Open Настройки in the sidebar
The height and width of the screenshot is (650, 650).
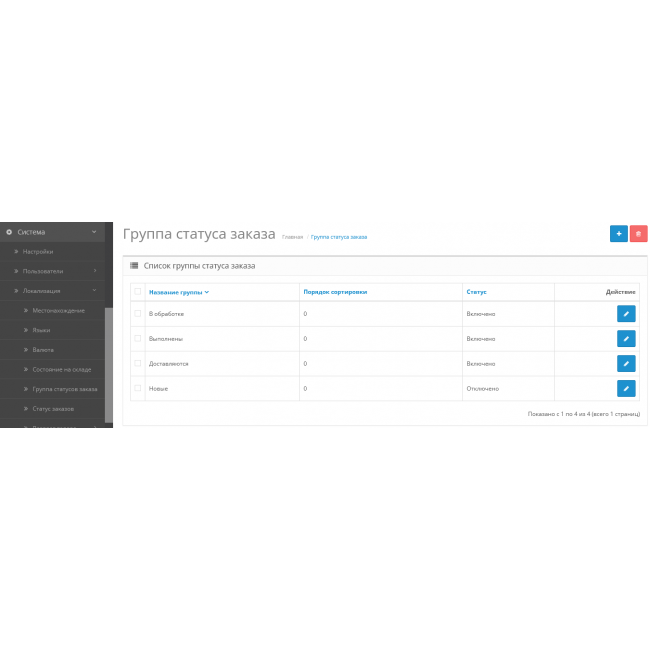[x=38, y=252]
